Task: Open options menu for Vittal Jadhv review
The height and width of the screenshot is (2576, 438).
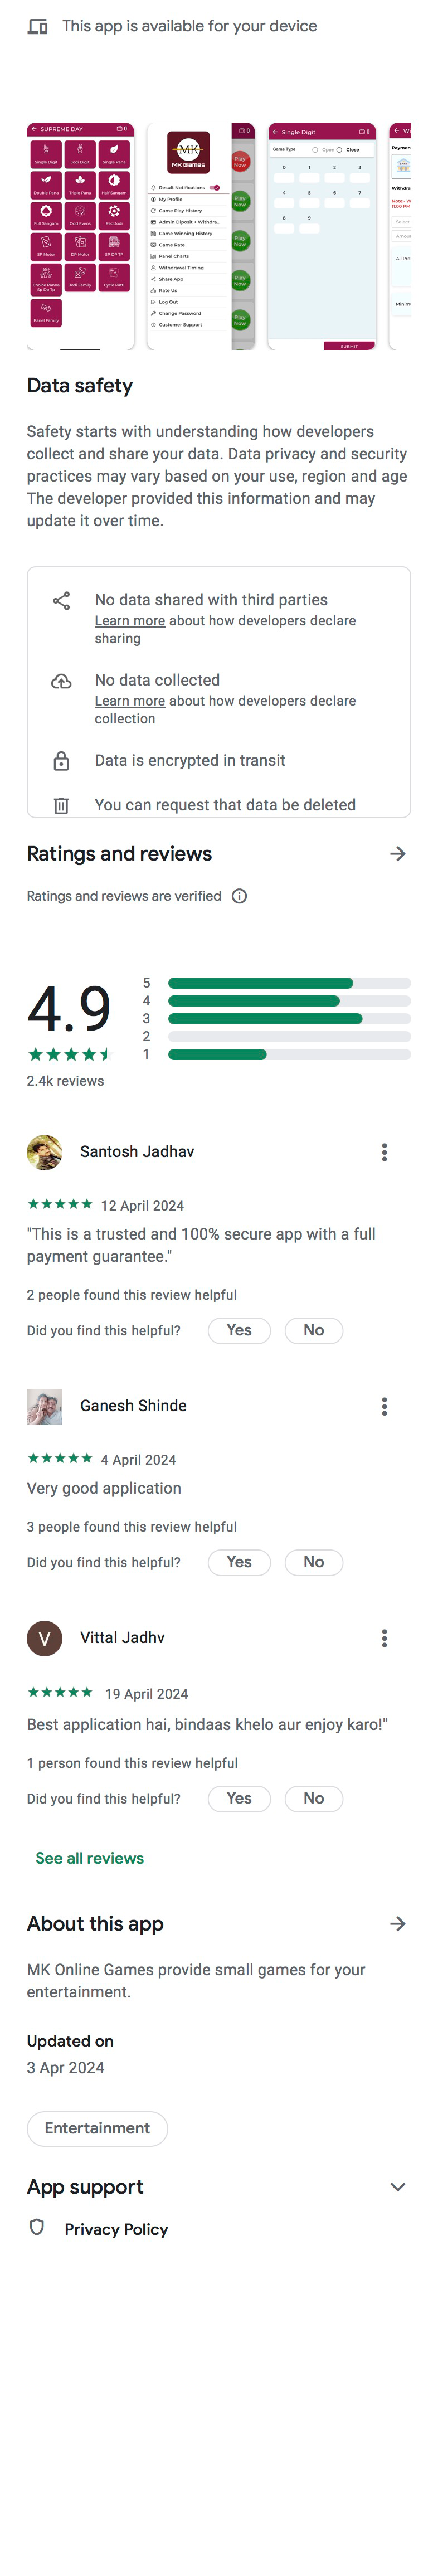Action: click(x=384, y=1638)
